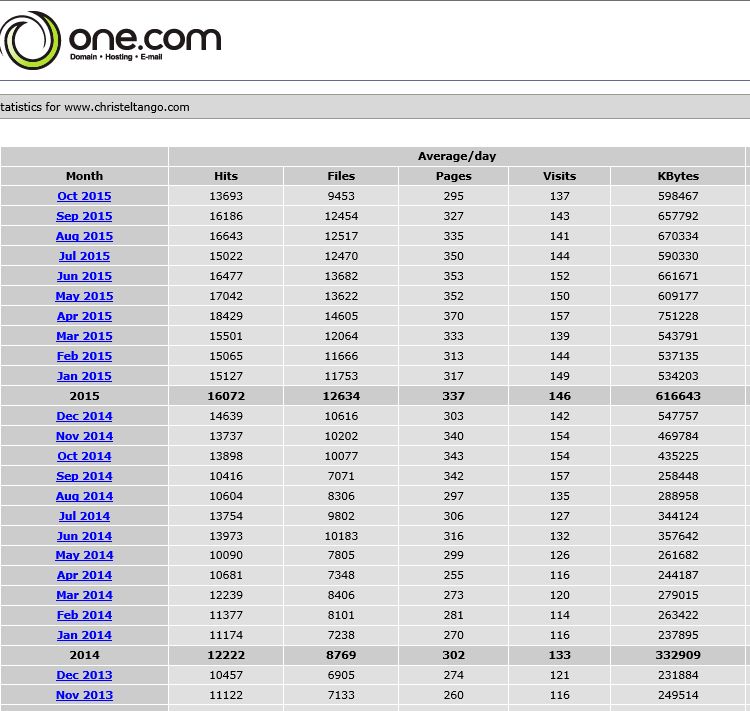This screenshot has width=750, height=711.
Task: Click the Apr 2015 hits value 18429
Action: click(x=226, y=317)
